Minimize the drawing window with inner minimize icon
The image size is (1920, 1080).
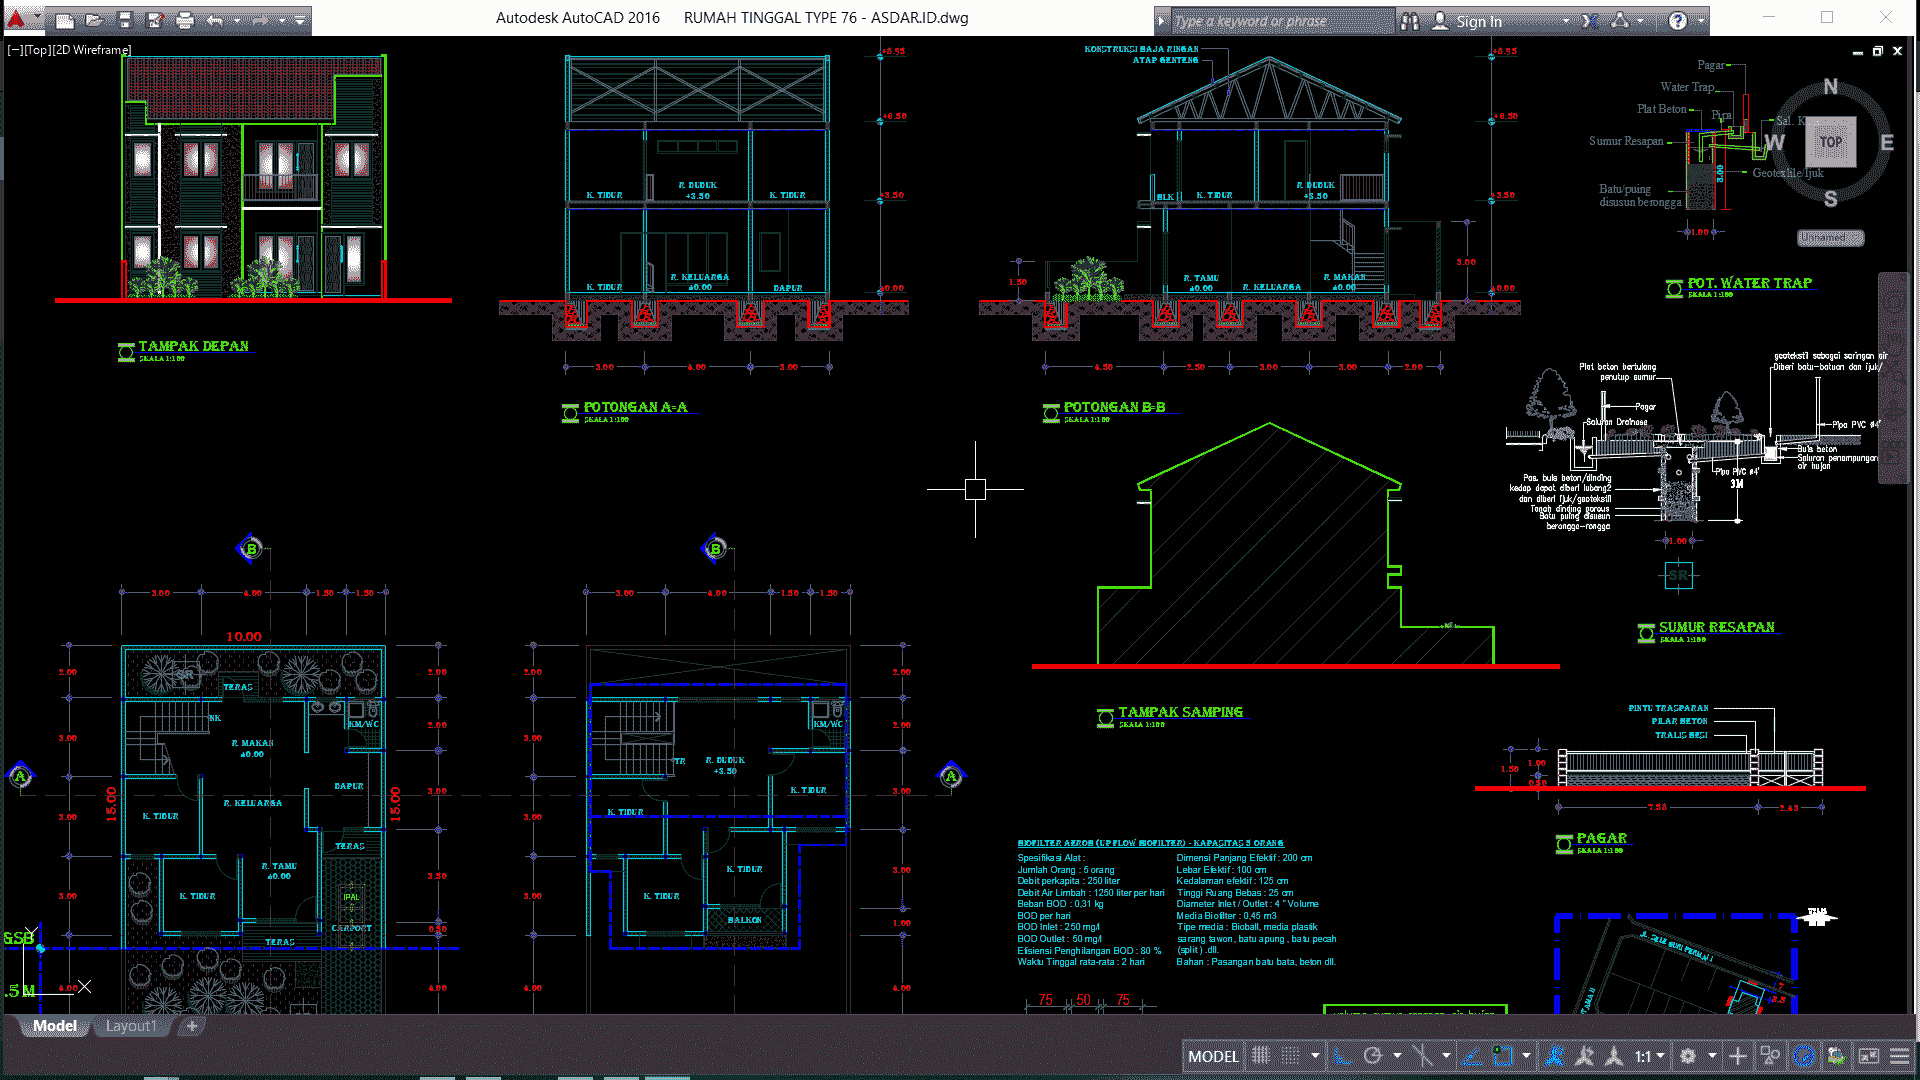coord(1858,51)
